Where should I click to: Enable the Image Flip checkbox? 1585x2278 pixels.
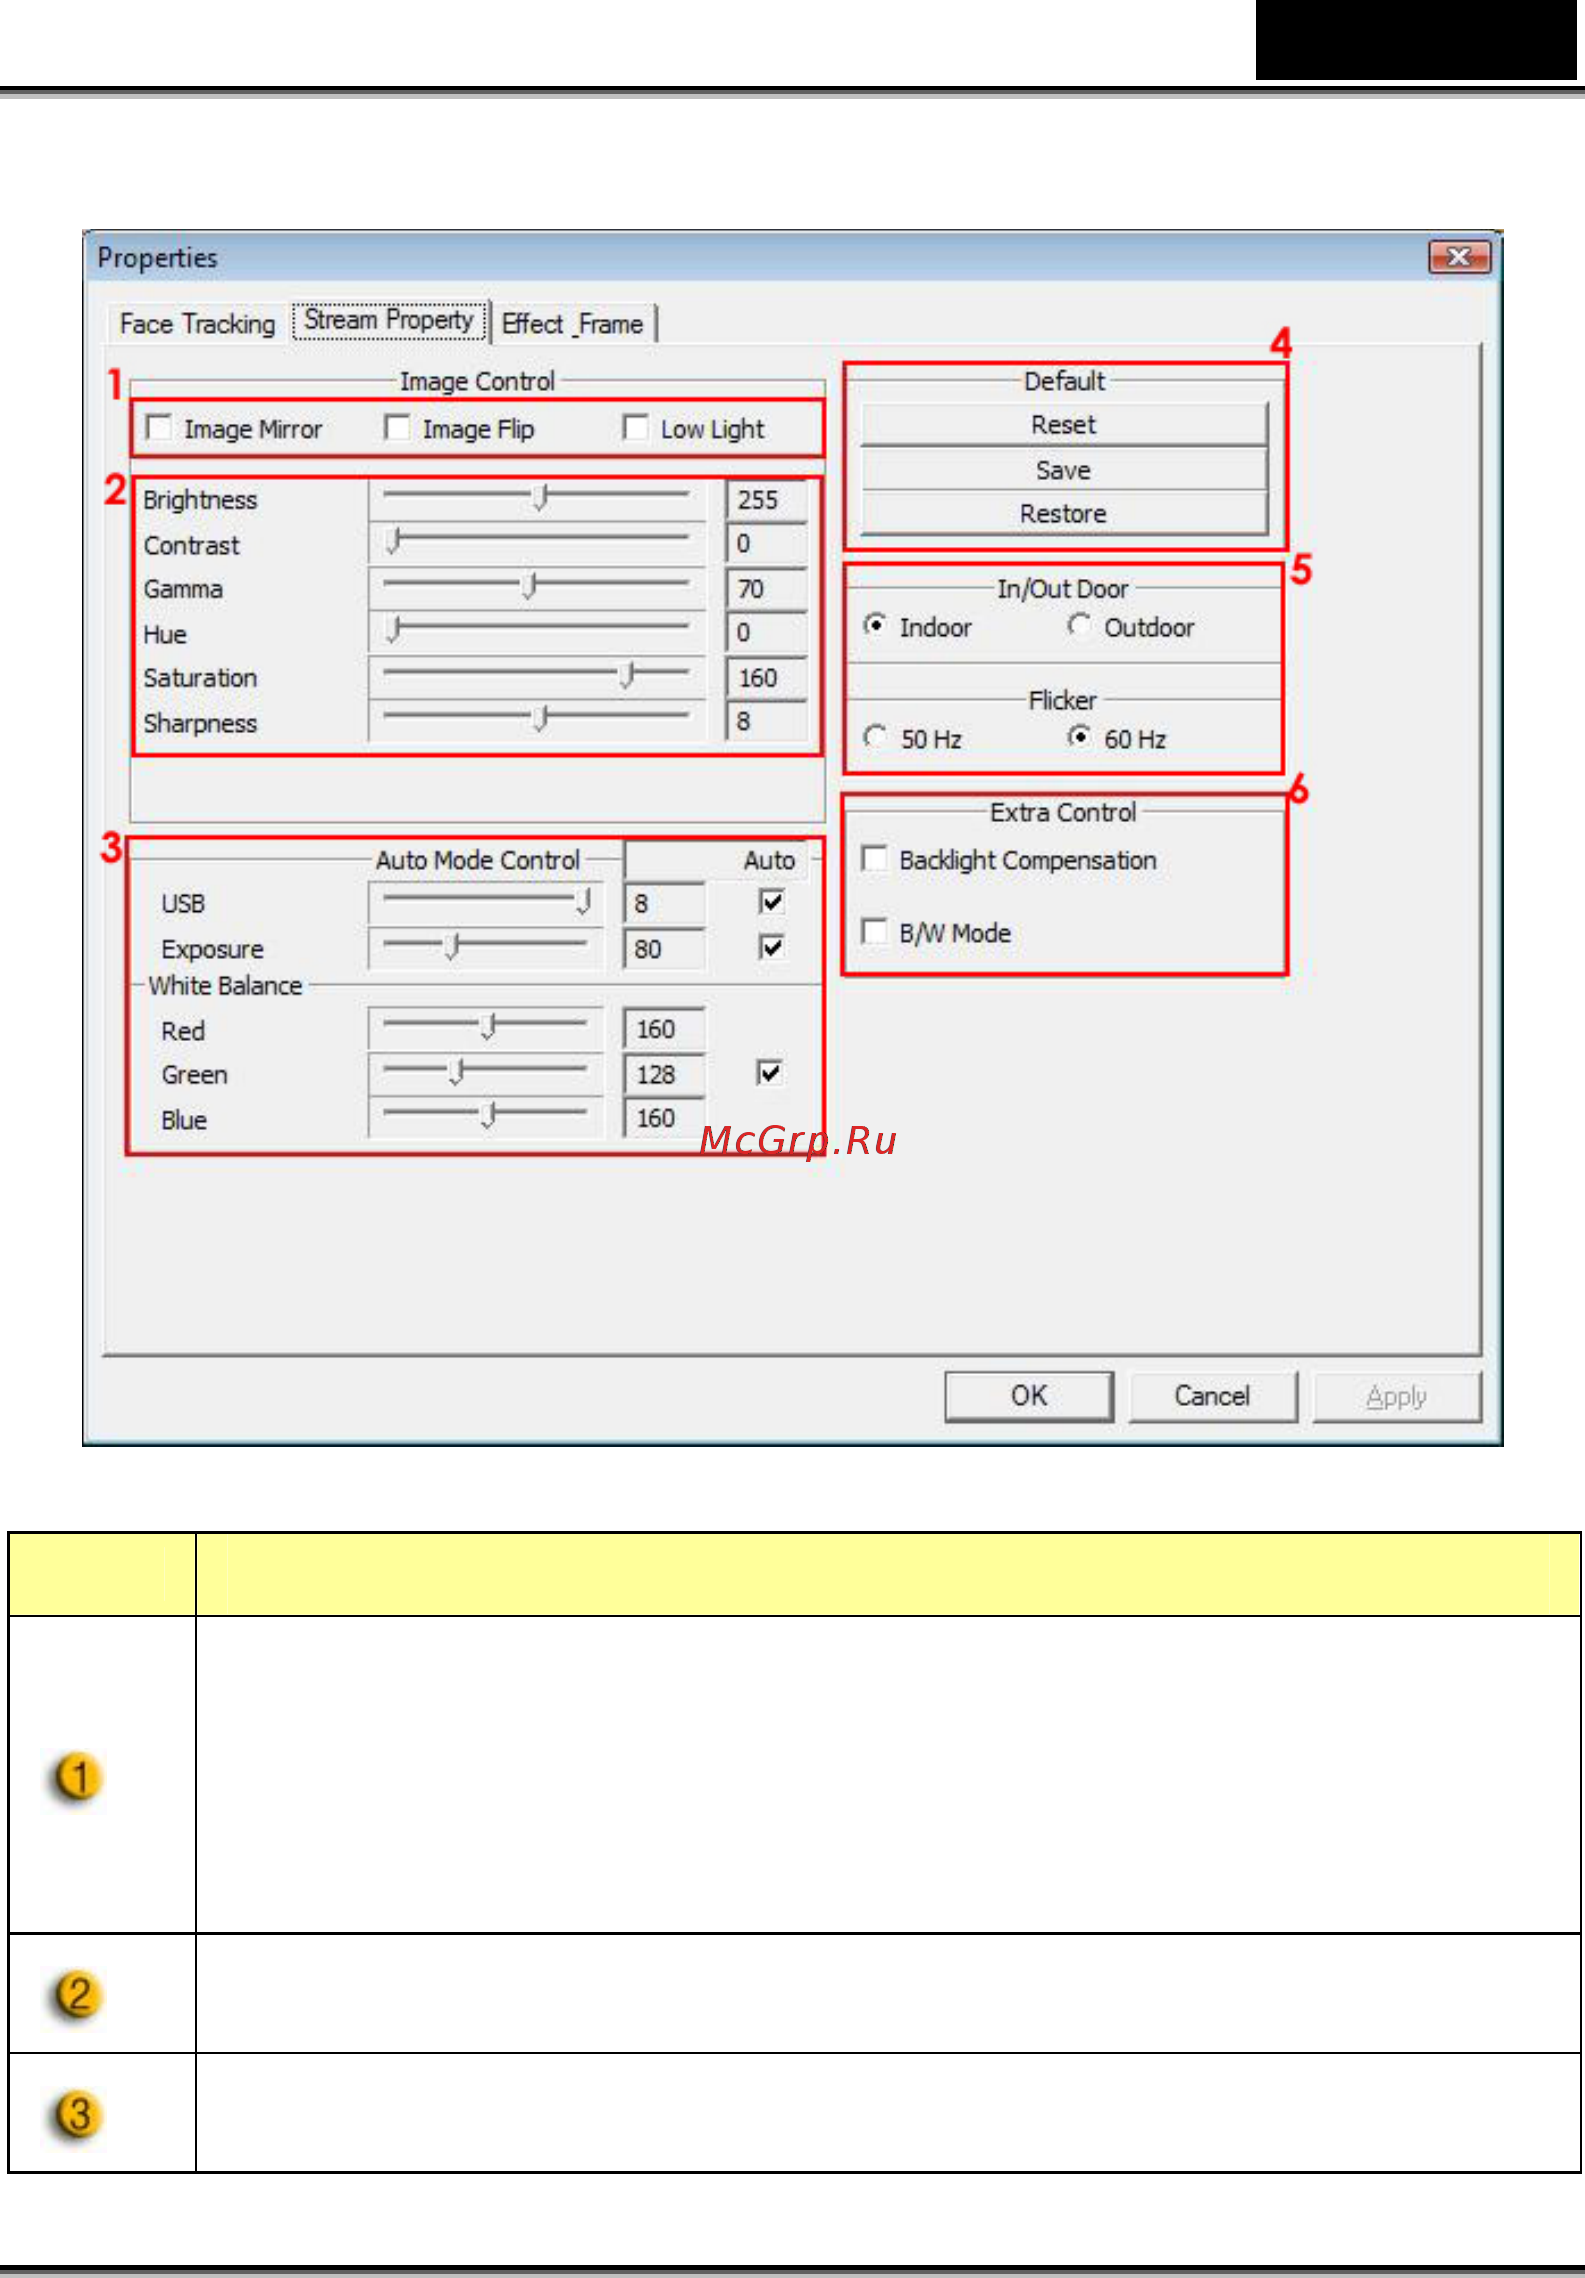397,427
